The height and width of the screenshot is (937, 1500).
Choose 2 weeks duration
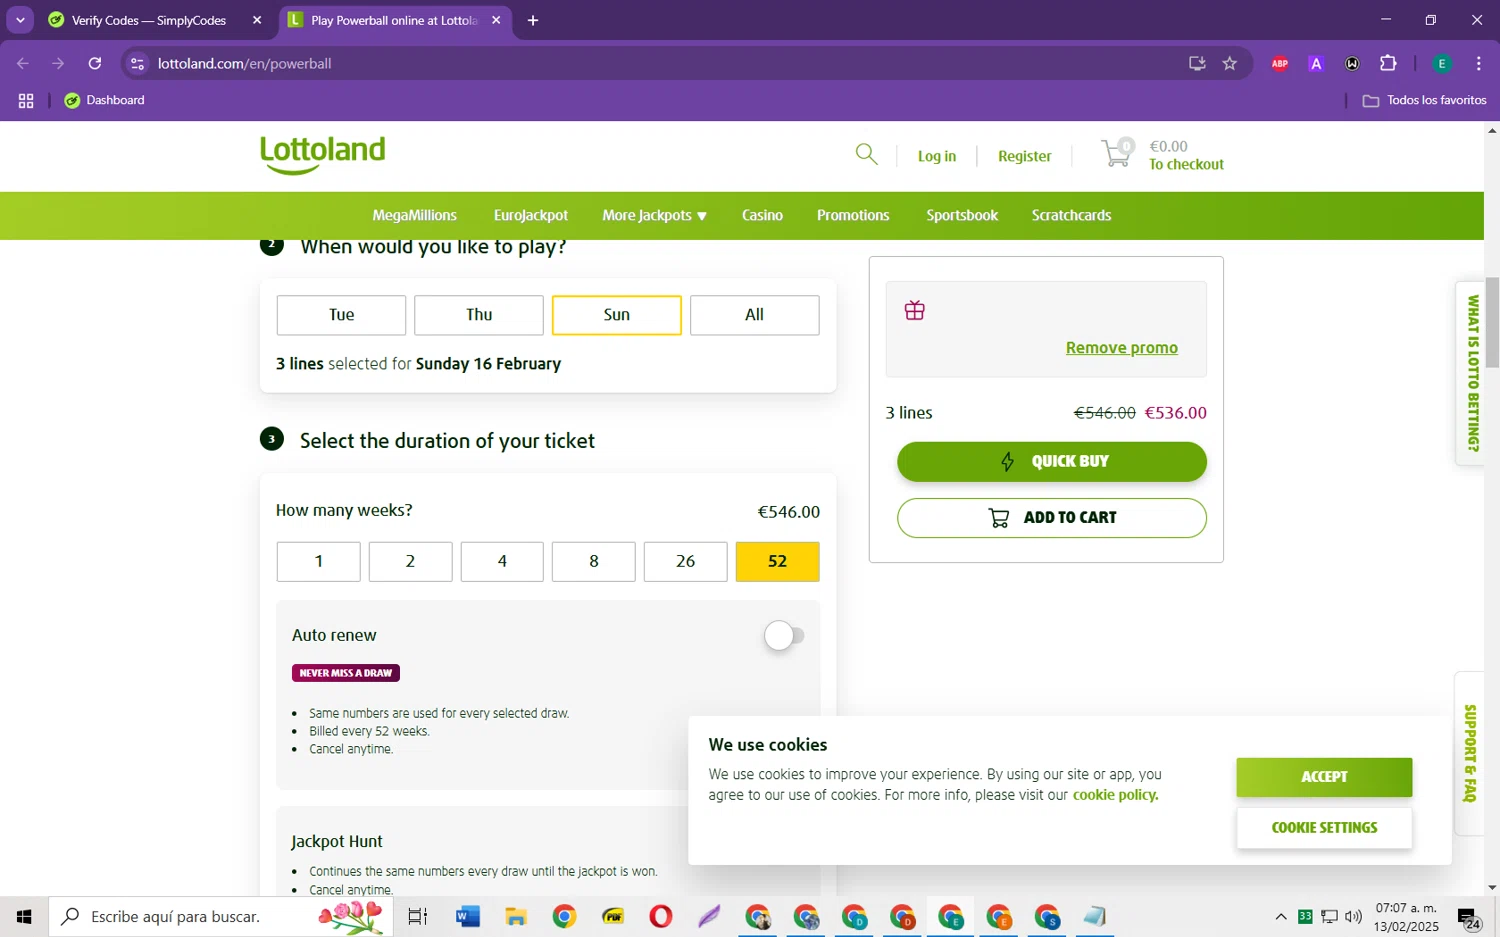(x=410, y=561)
